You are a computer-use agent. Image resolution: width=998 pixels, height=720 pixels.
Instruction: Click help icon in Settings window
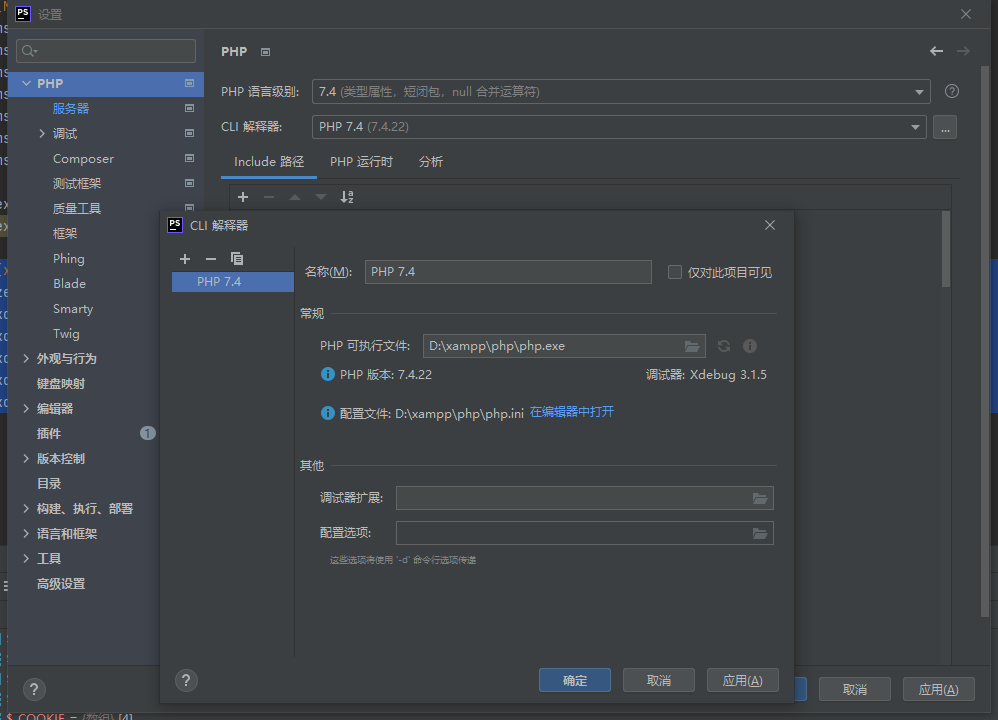pos(34,689)
